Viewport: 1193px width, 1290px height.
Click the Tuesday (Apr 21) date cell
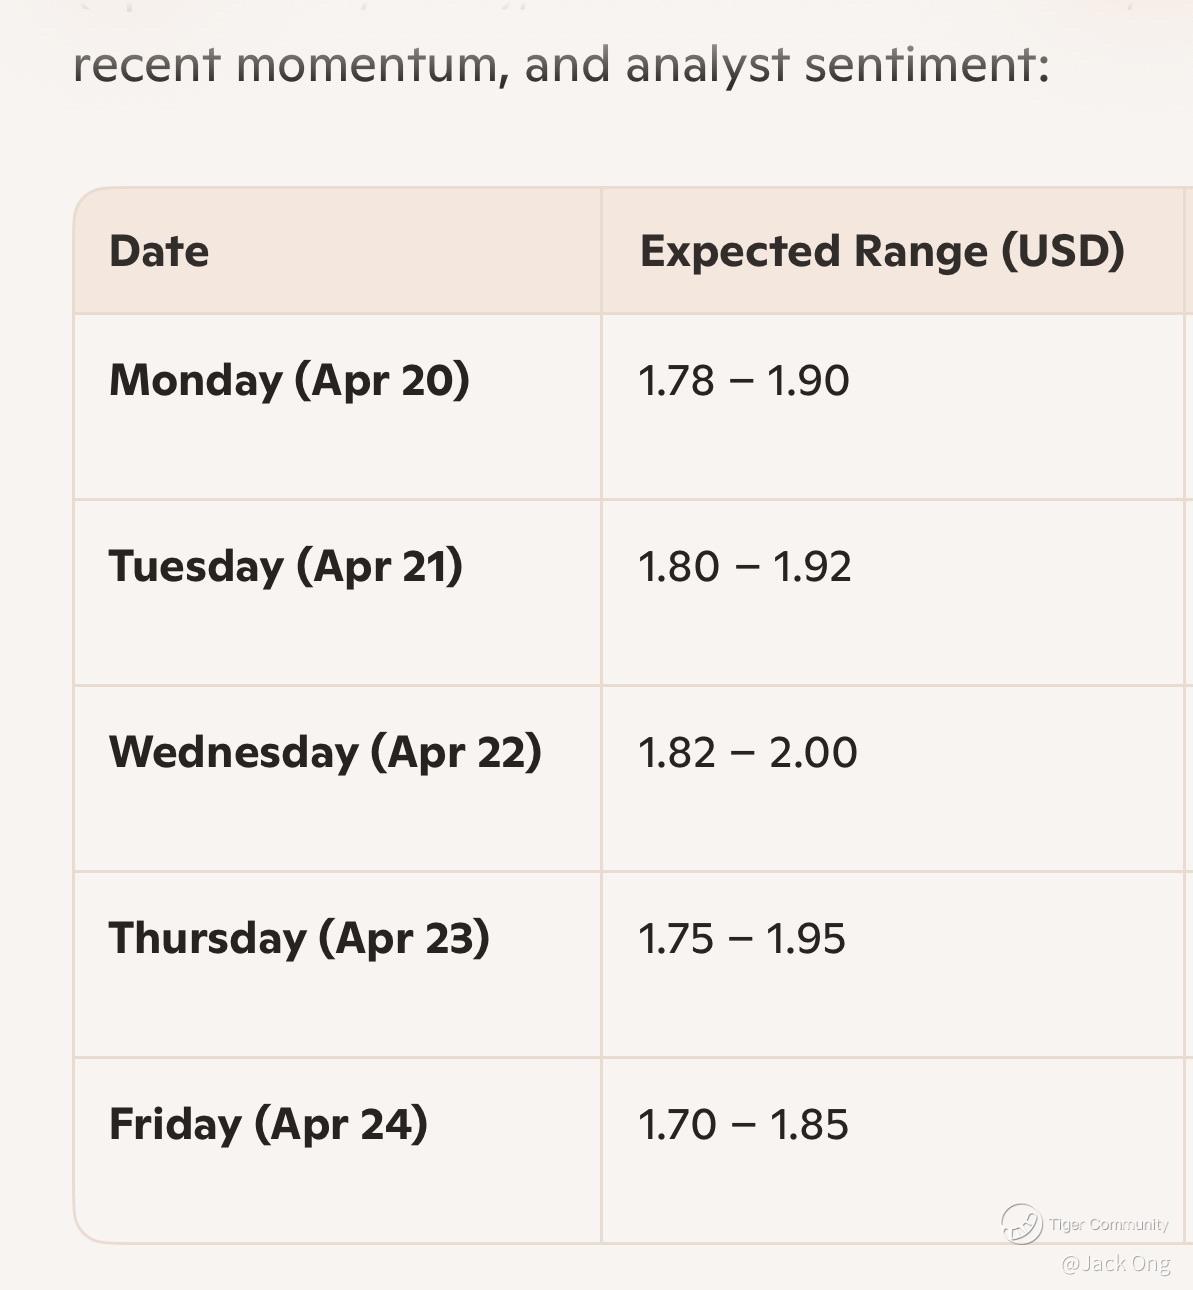[x=286, y=567]
